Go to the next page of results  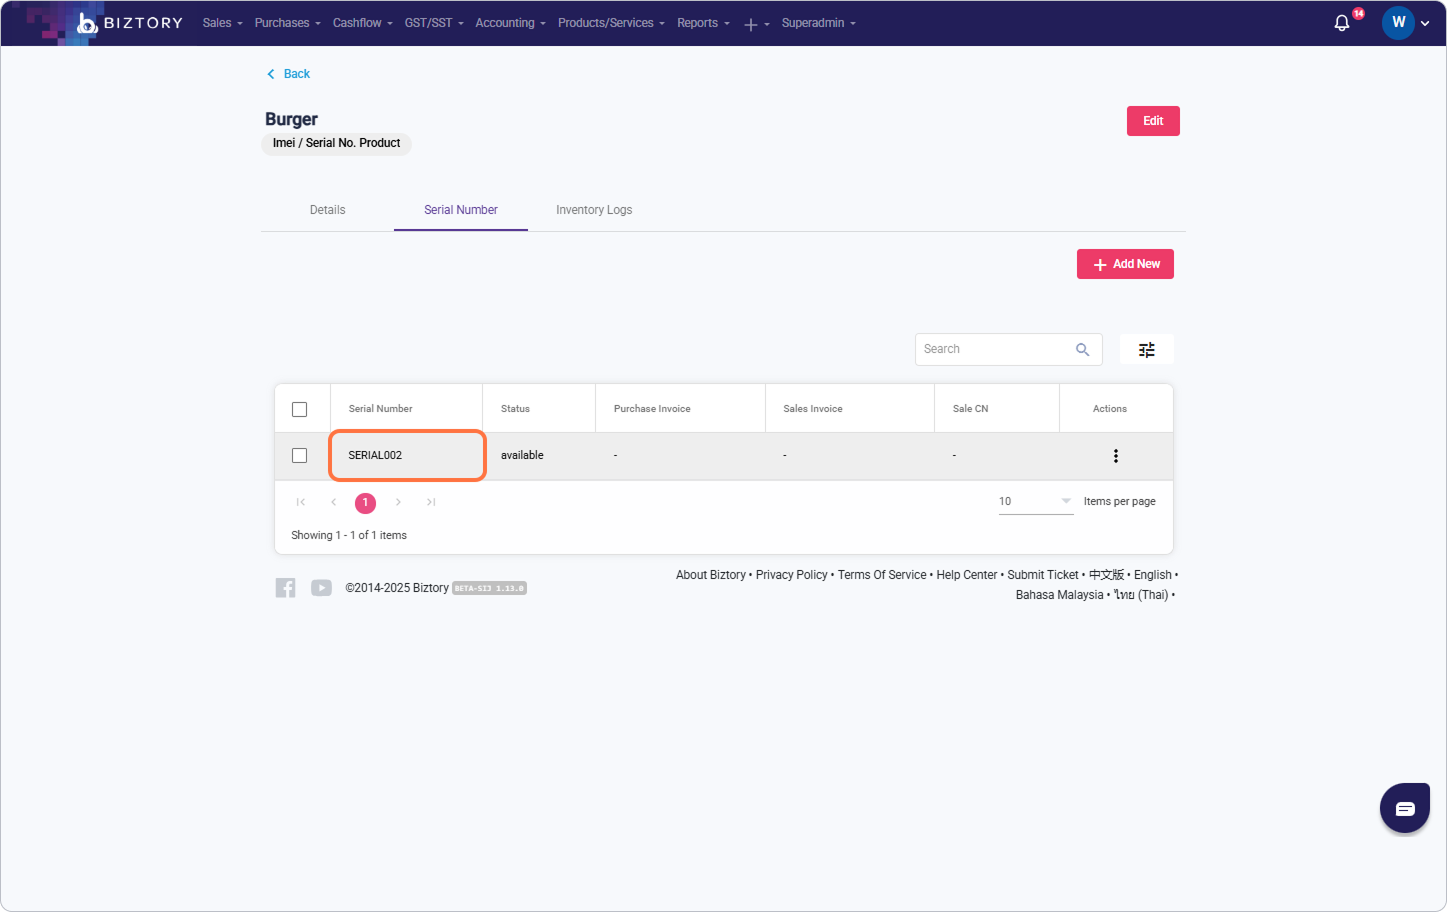pos(398,502)
